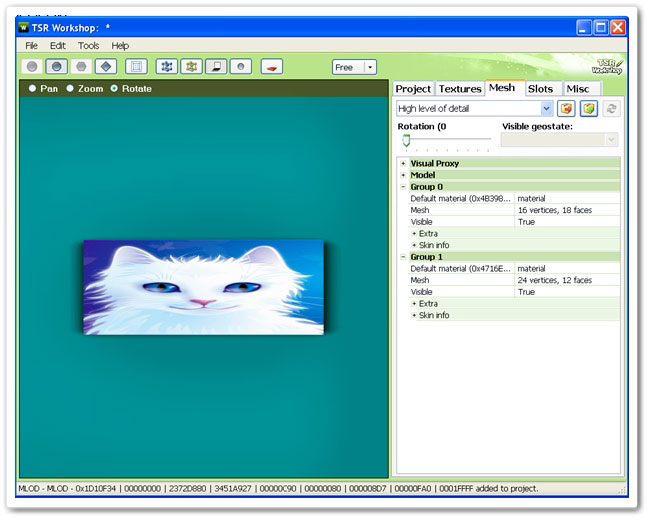Click the first mesh box icon beside detail dropdown
Screen dimensions: 650x520
tap(567, 108)
